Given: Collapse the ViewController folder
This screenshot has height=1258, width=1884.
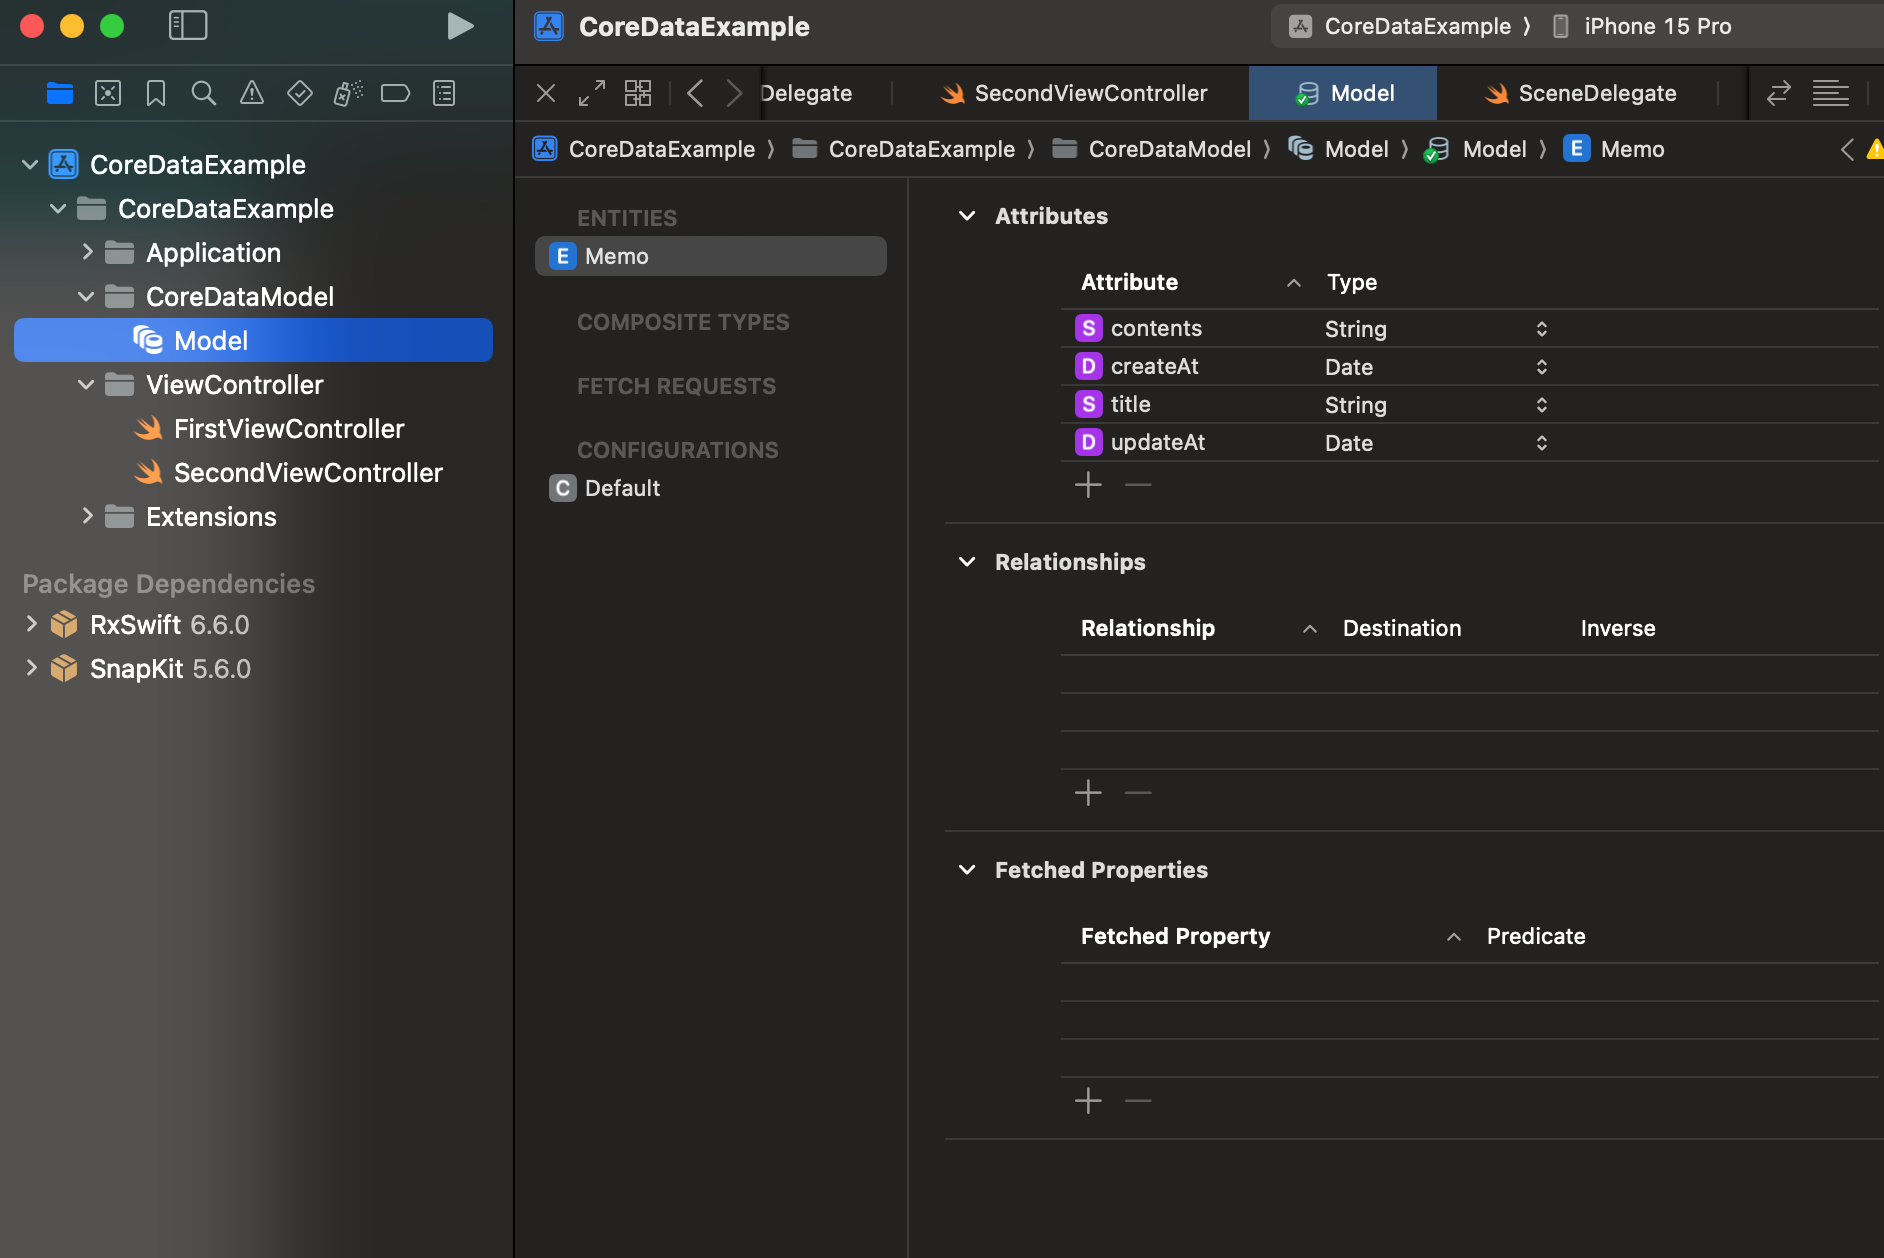Looking at the screenshot, I should pos(86,384).
